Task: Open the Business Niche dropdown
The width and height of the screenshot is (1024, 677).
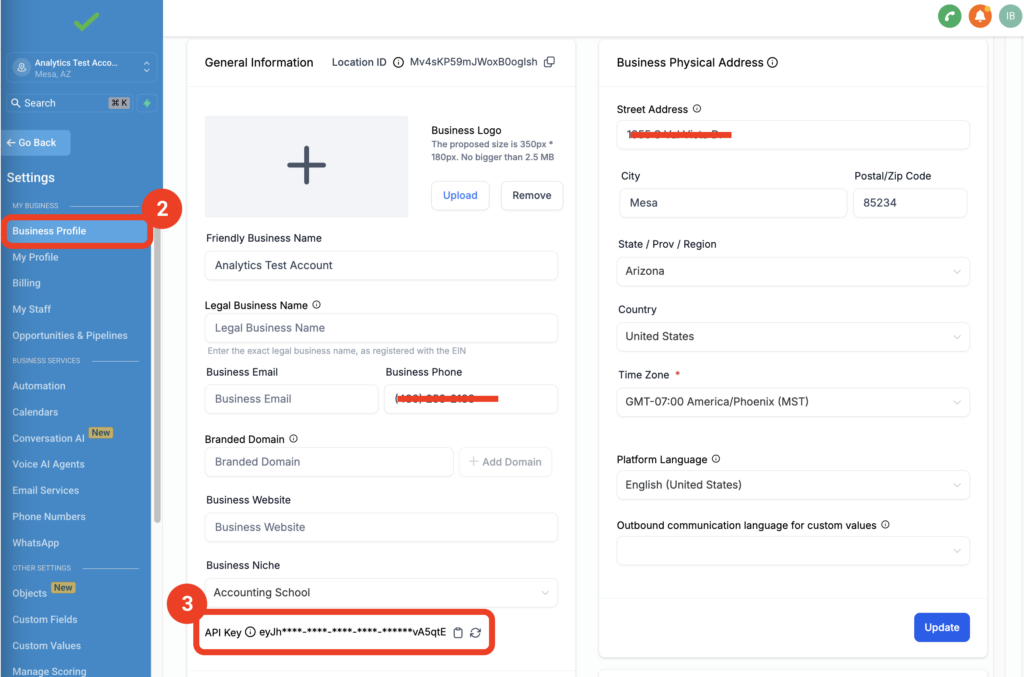Action: (x=381, y=592)
